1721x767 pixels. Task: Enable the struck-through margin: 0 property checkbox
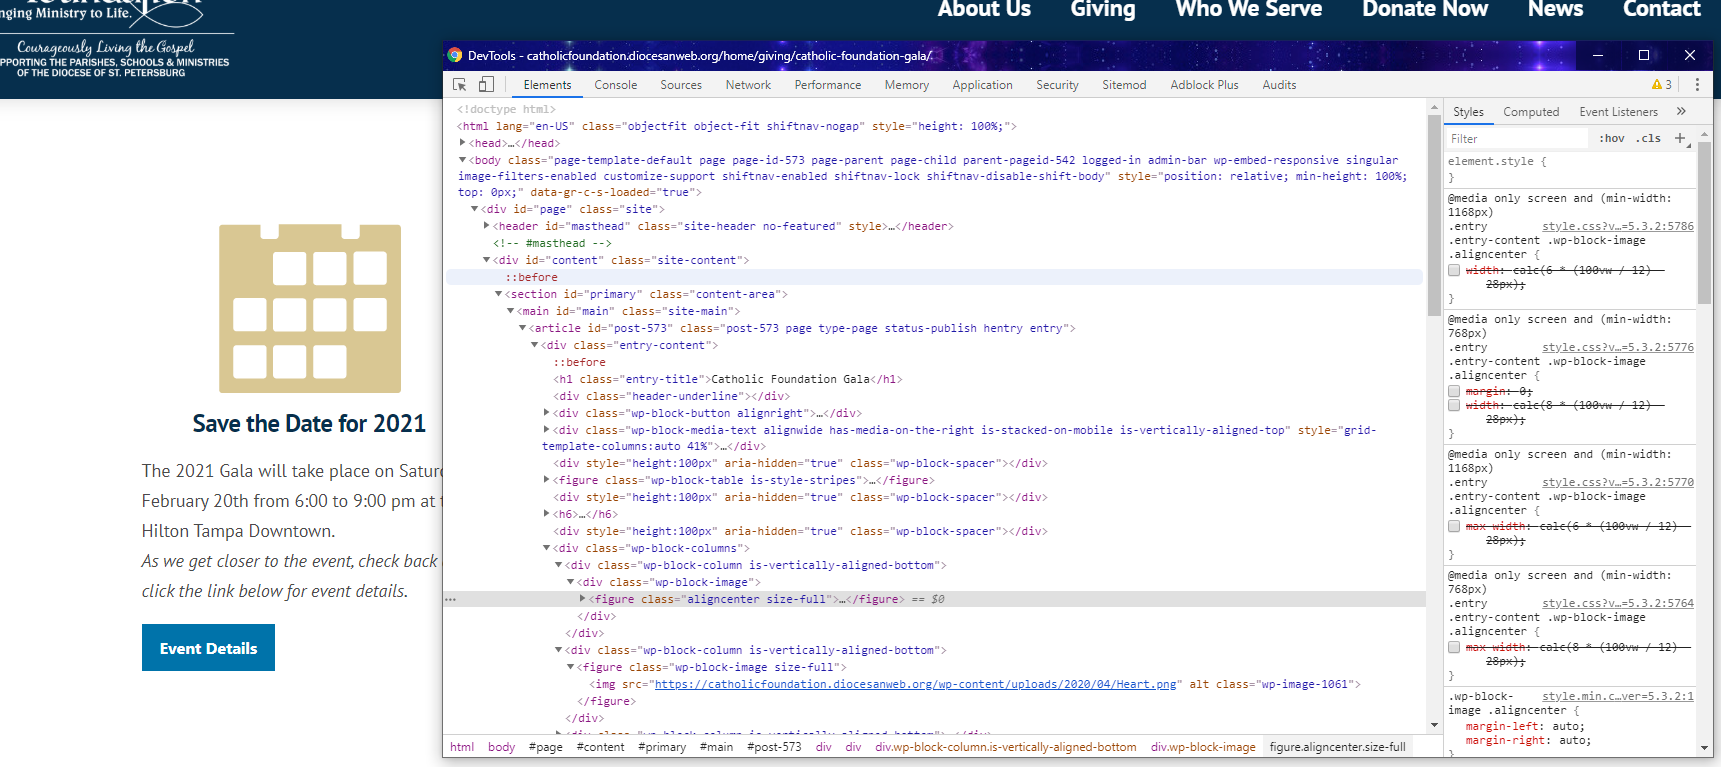[1454, 391]
